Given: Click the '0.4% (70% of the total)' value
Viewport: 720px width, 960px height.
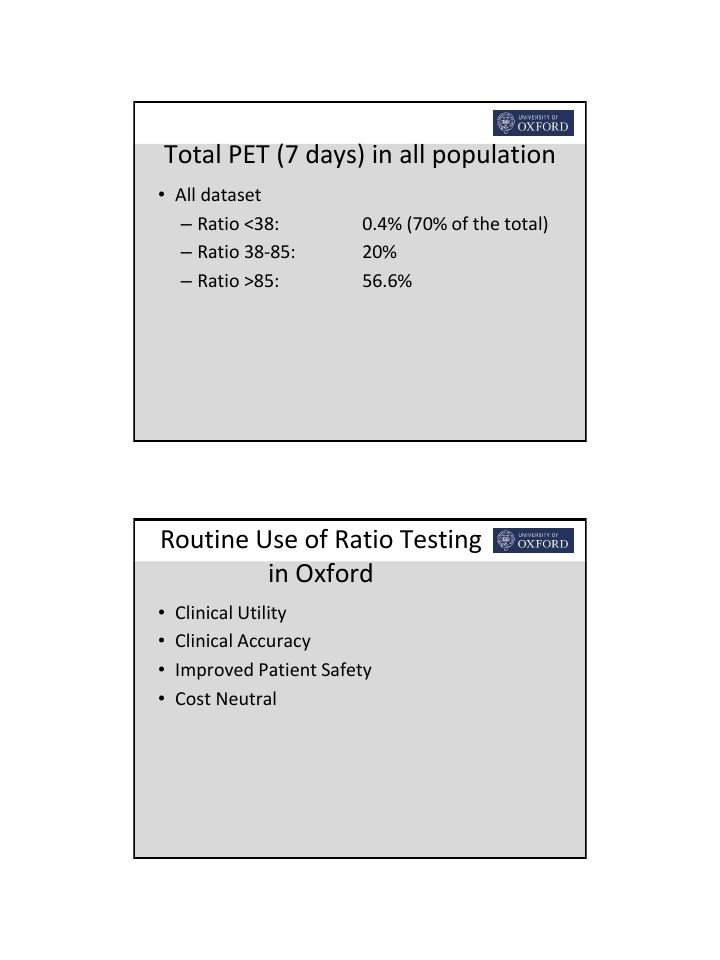Looking at the screenshot, I should 455,224.
